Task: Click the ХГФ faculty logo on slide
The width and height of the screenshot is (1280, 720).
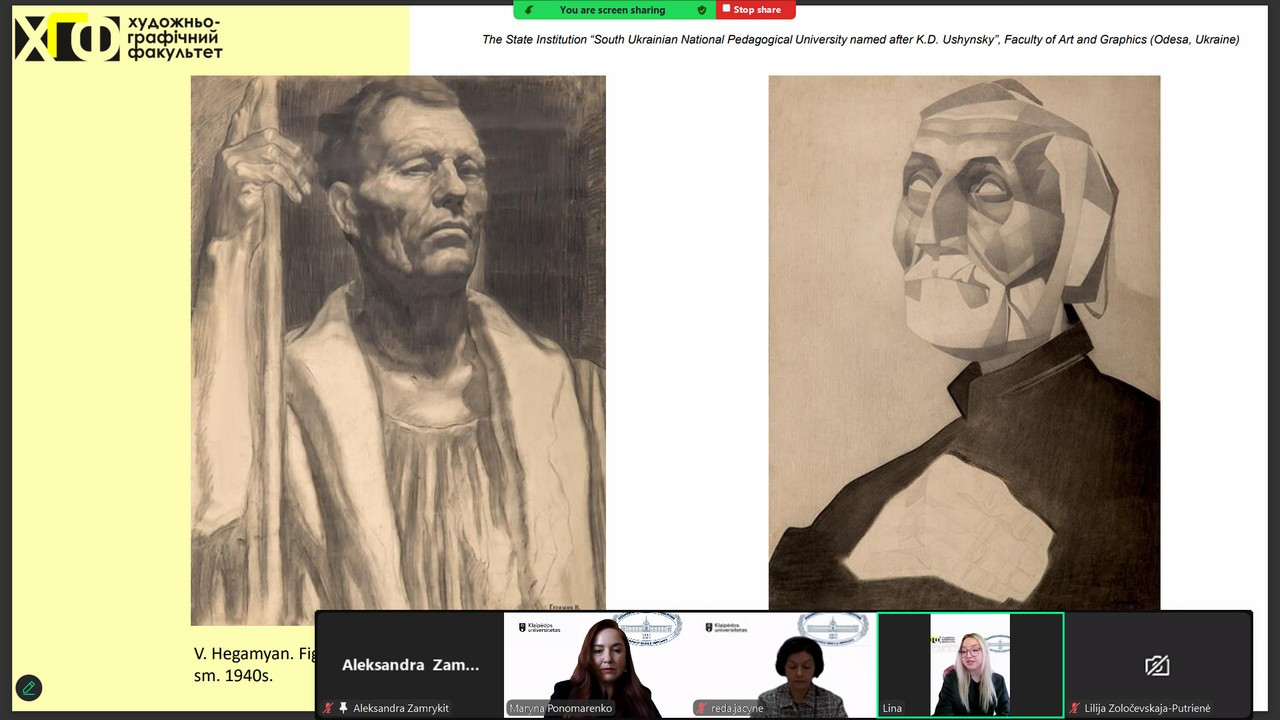Action: point(118,38)
